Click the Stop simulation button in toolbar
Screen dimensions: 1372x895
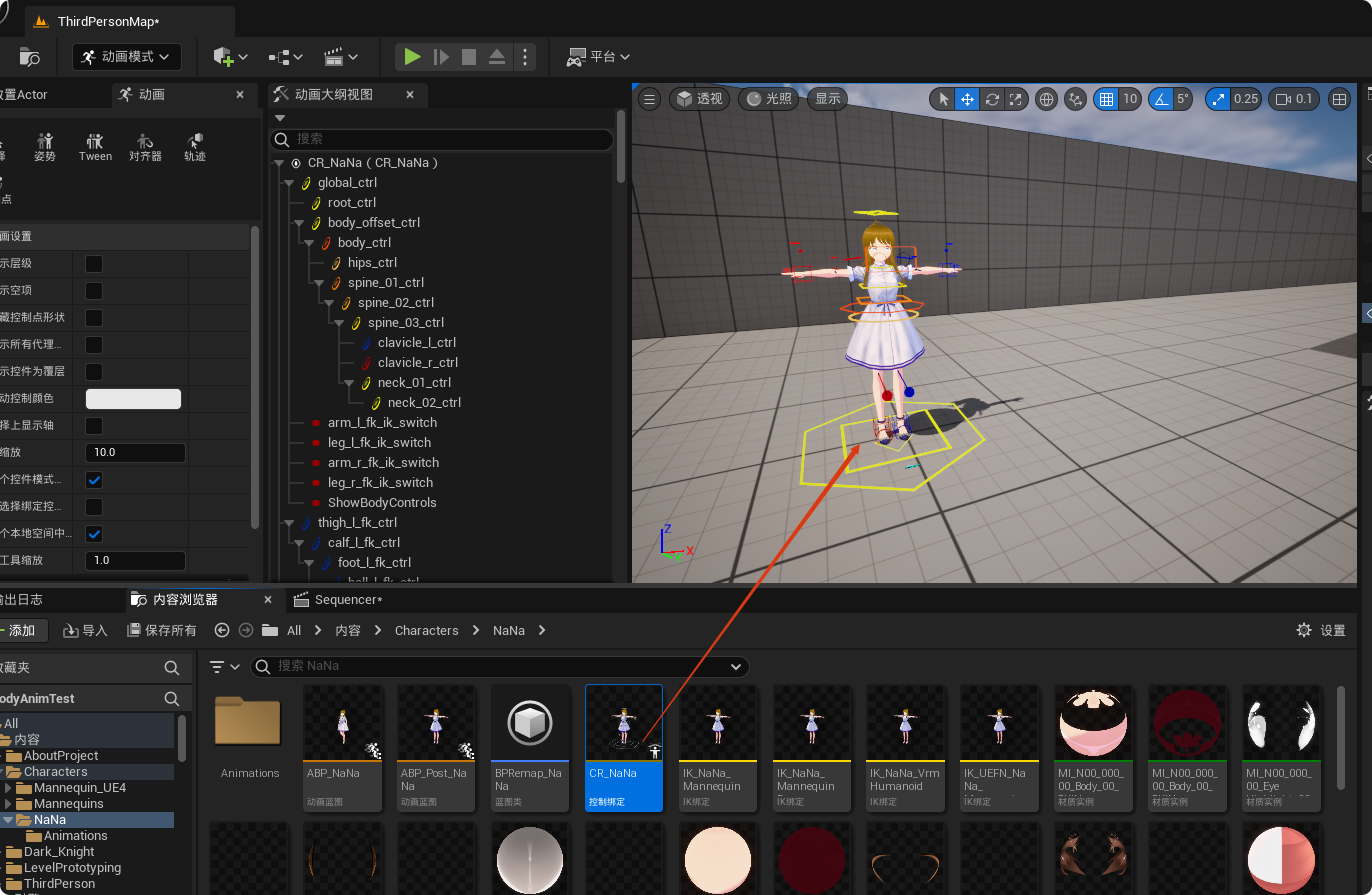coord(469,57)
